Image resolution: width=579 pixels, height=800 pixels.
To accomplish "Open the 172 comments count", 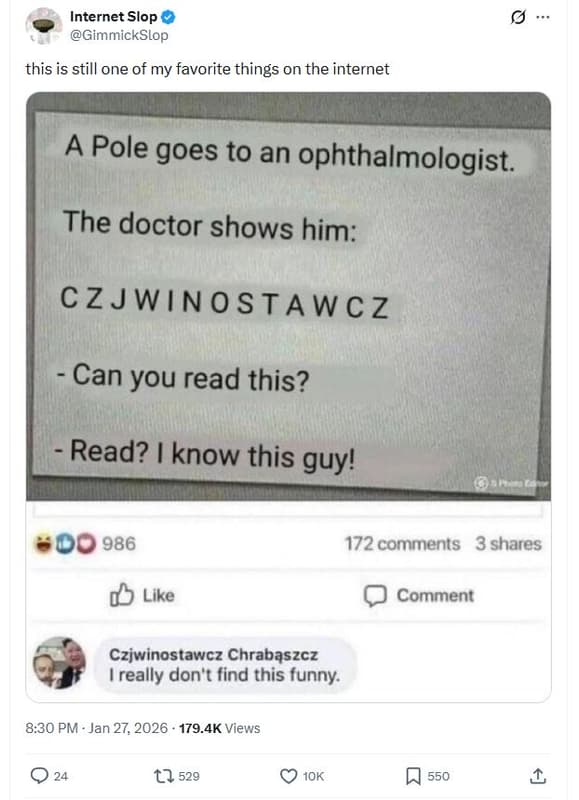I will 402,544.
